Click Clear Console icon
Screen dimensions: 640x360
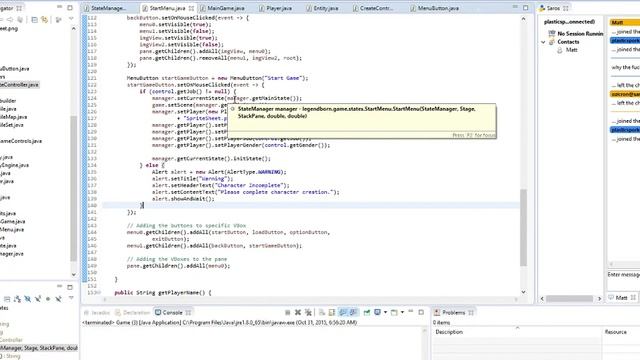click(322, 313)
